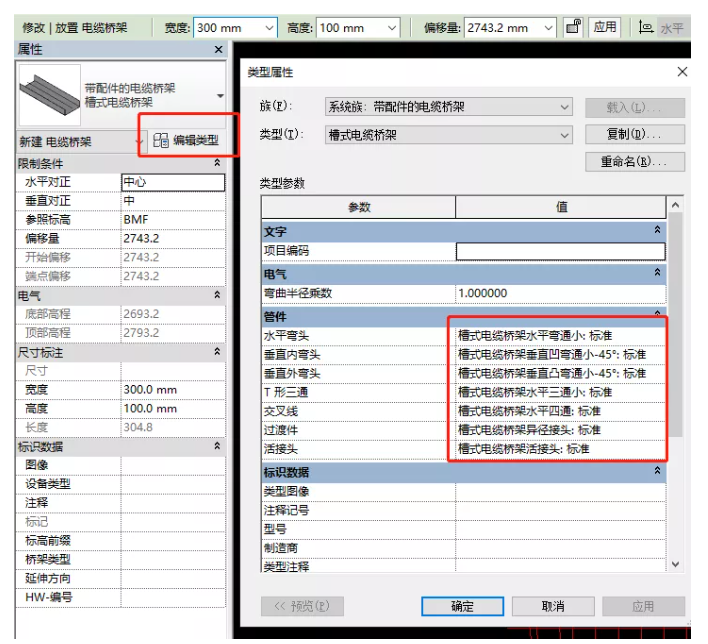Click the 宽度 value 300.0 mm

point(173,390)
